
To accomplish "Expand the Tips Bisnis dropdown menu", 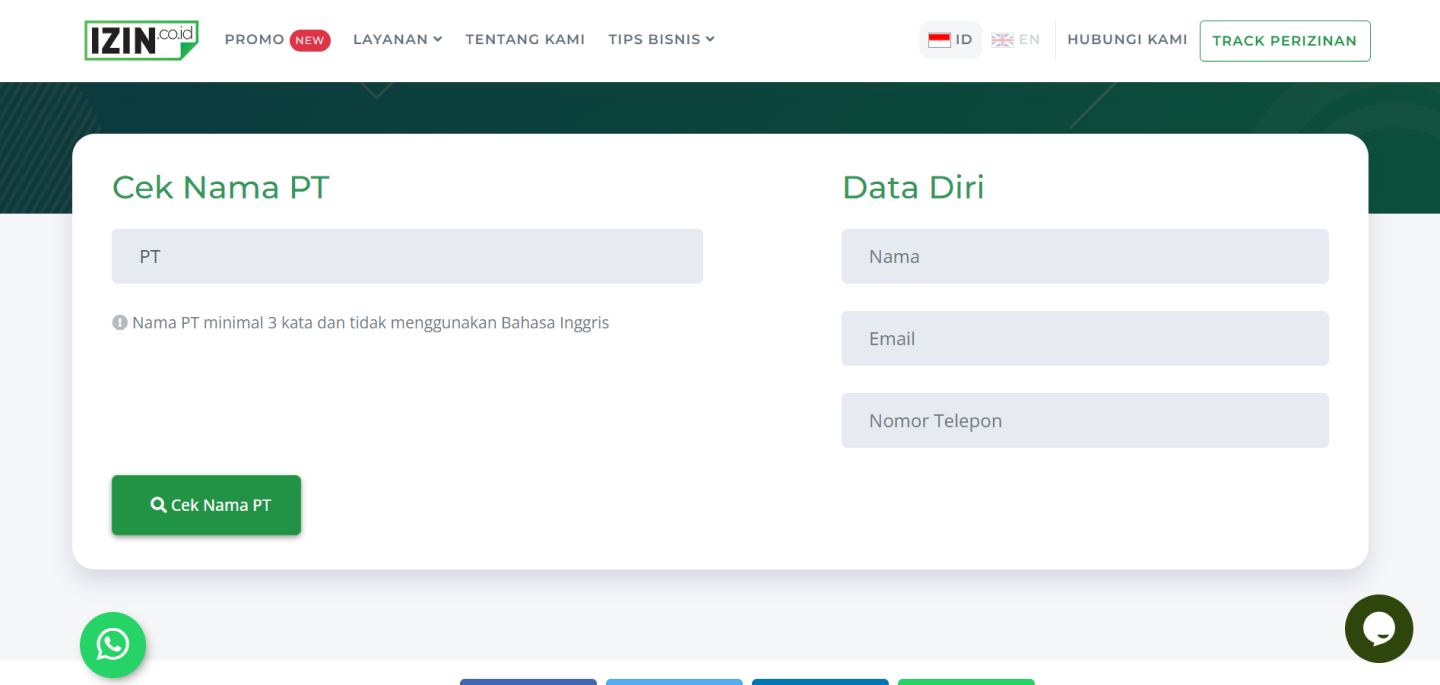I will 661,39.
